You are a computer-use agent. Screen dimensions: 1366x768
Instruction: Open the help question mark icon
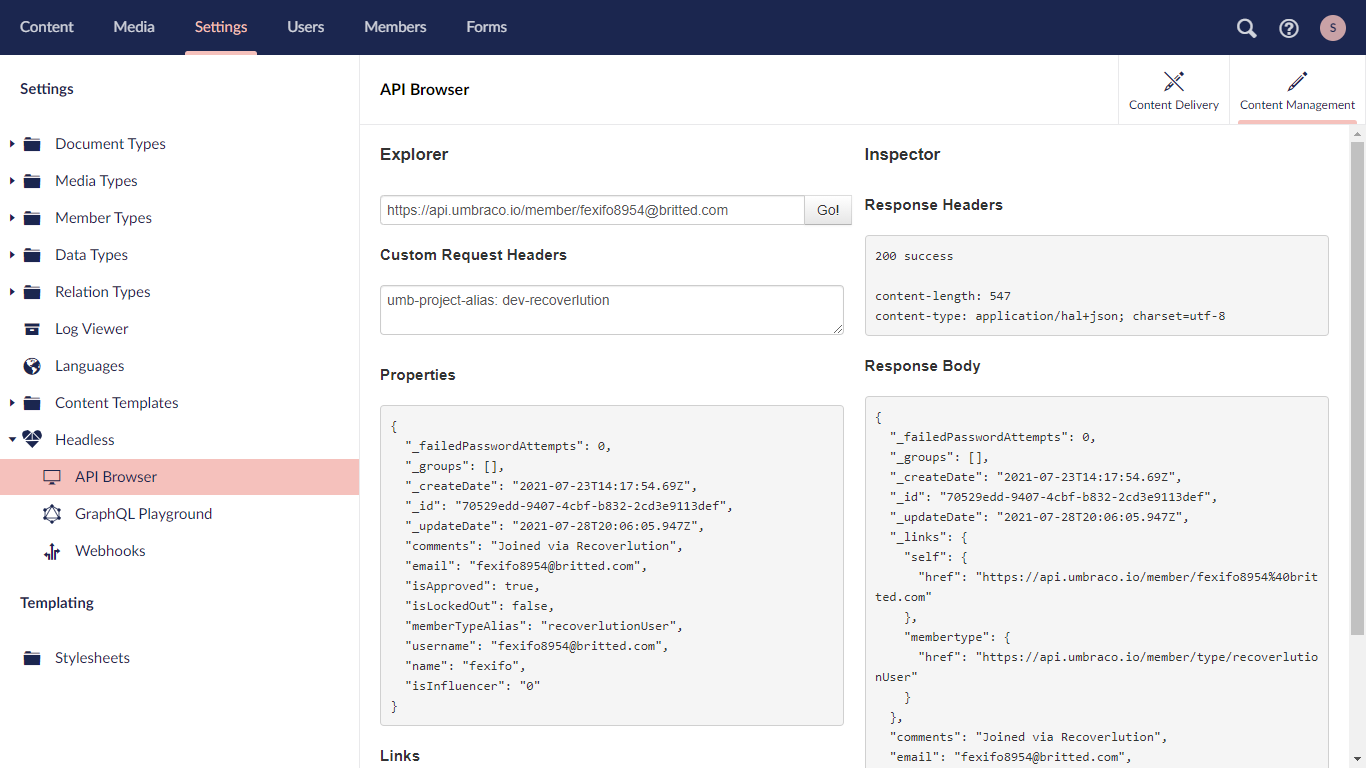click(x=1289, y=28)
